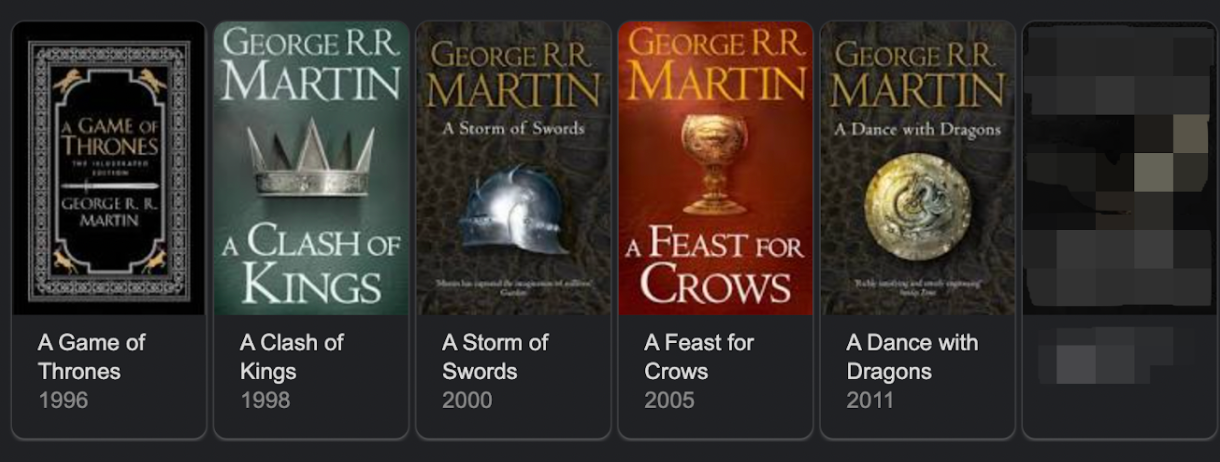This screenshot has height=462, width=1220.
Task: Click the "A Game of Thrones" title text
Action: [x=91, y=357]
